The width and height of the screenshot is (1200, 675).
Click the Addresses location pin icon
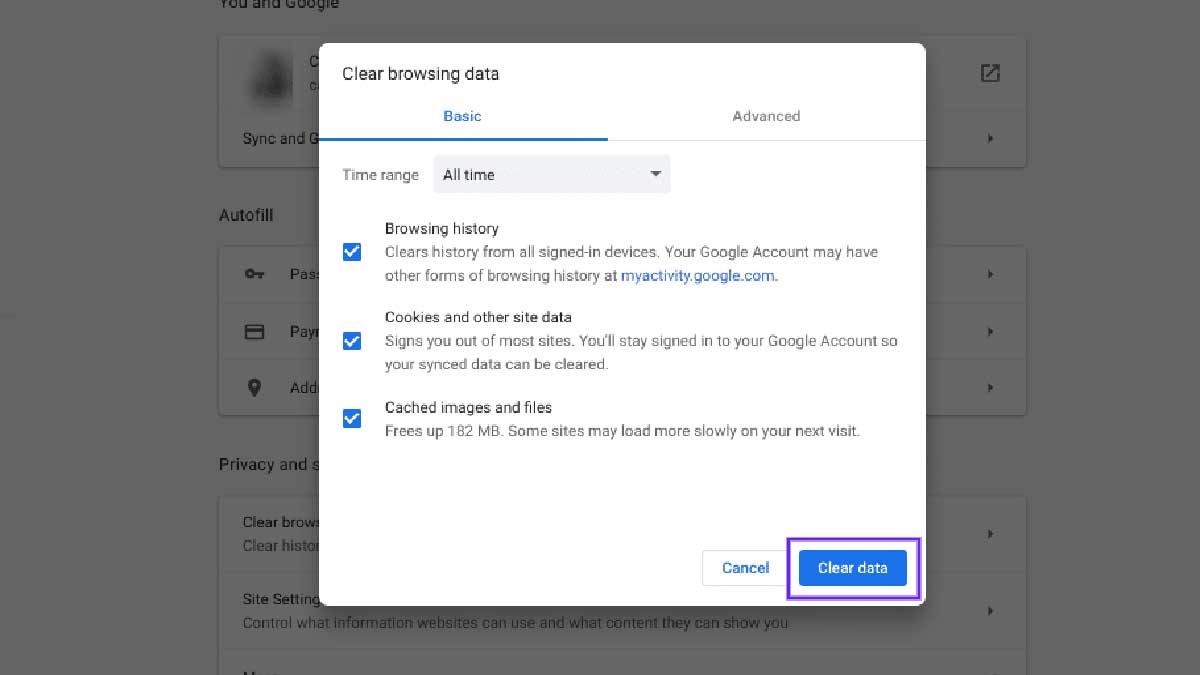254,388
